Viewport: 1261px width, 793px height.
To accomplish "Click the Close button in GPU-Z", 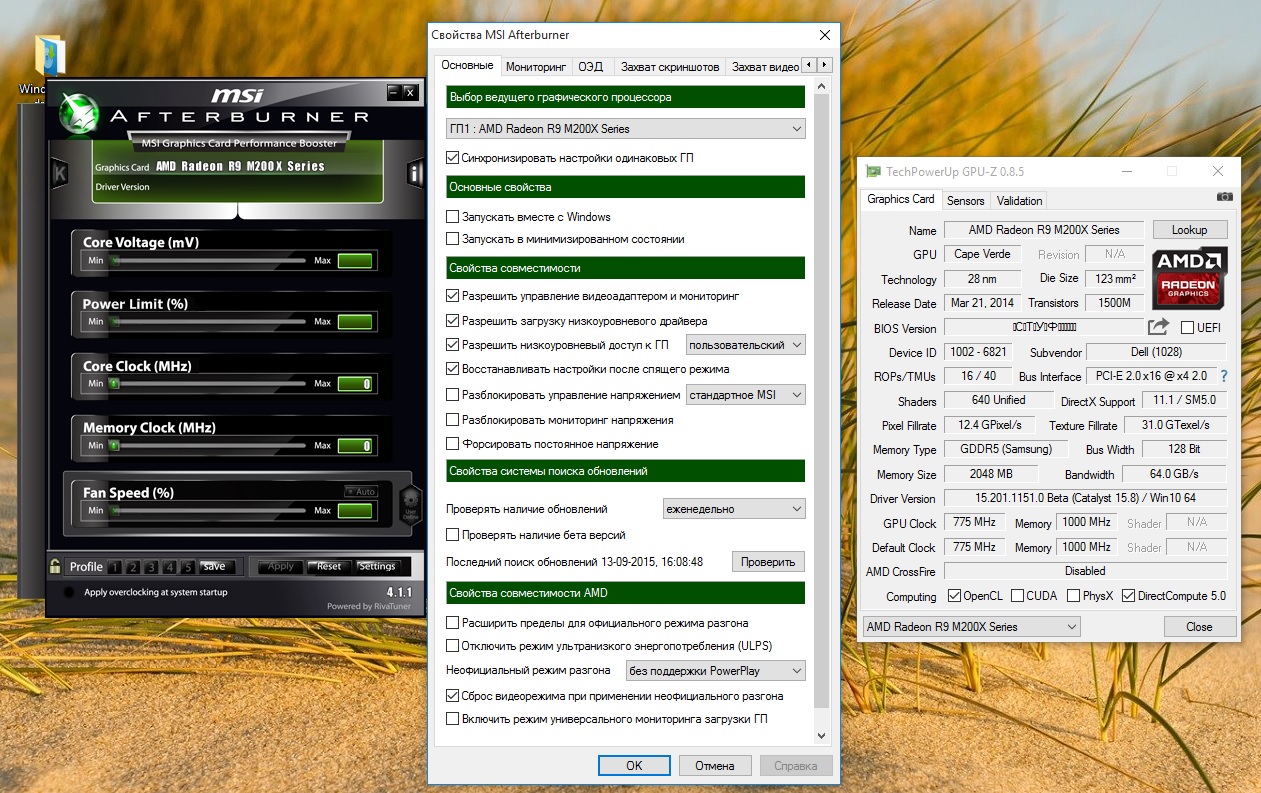I will pyautogui.click(x=1199, y=627).
